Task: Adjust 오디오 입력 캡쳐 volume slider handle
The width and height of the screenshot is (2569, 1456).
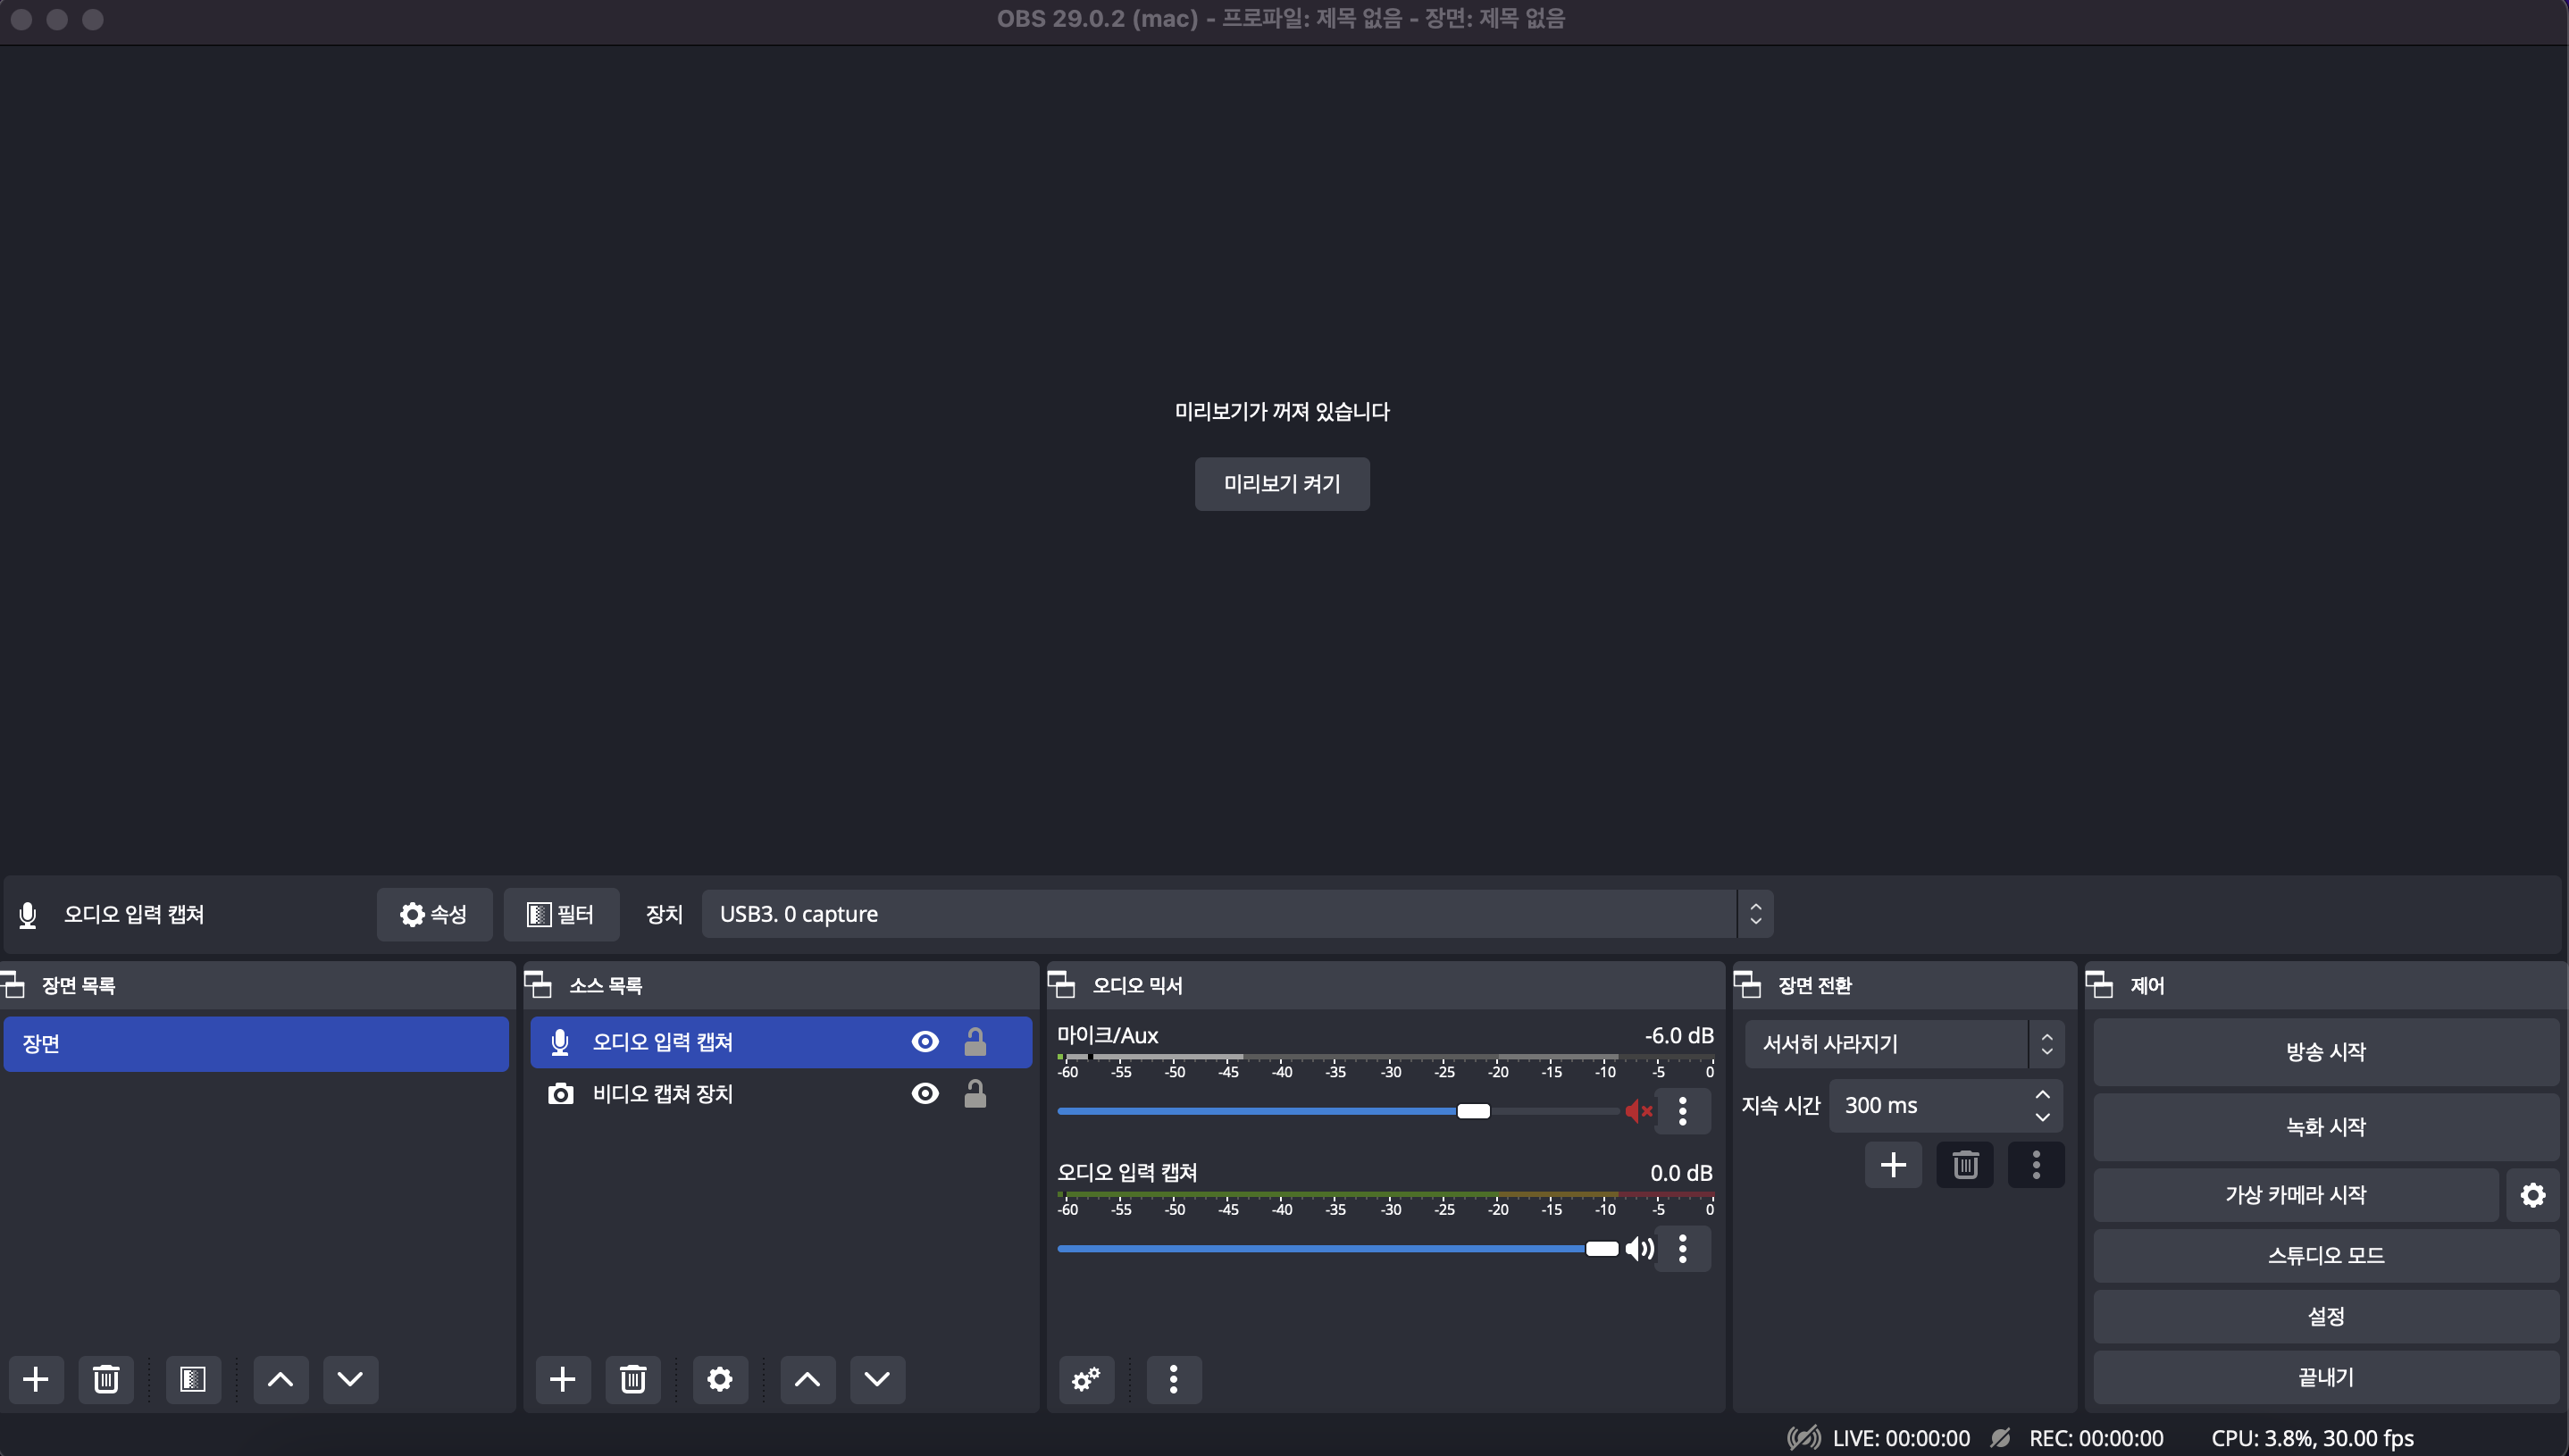Action: point(1601,1249)
